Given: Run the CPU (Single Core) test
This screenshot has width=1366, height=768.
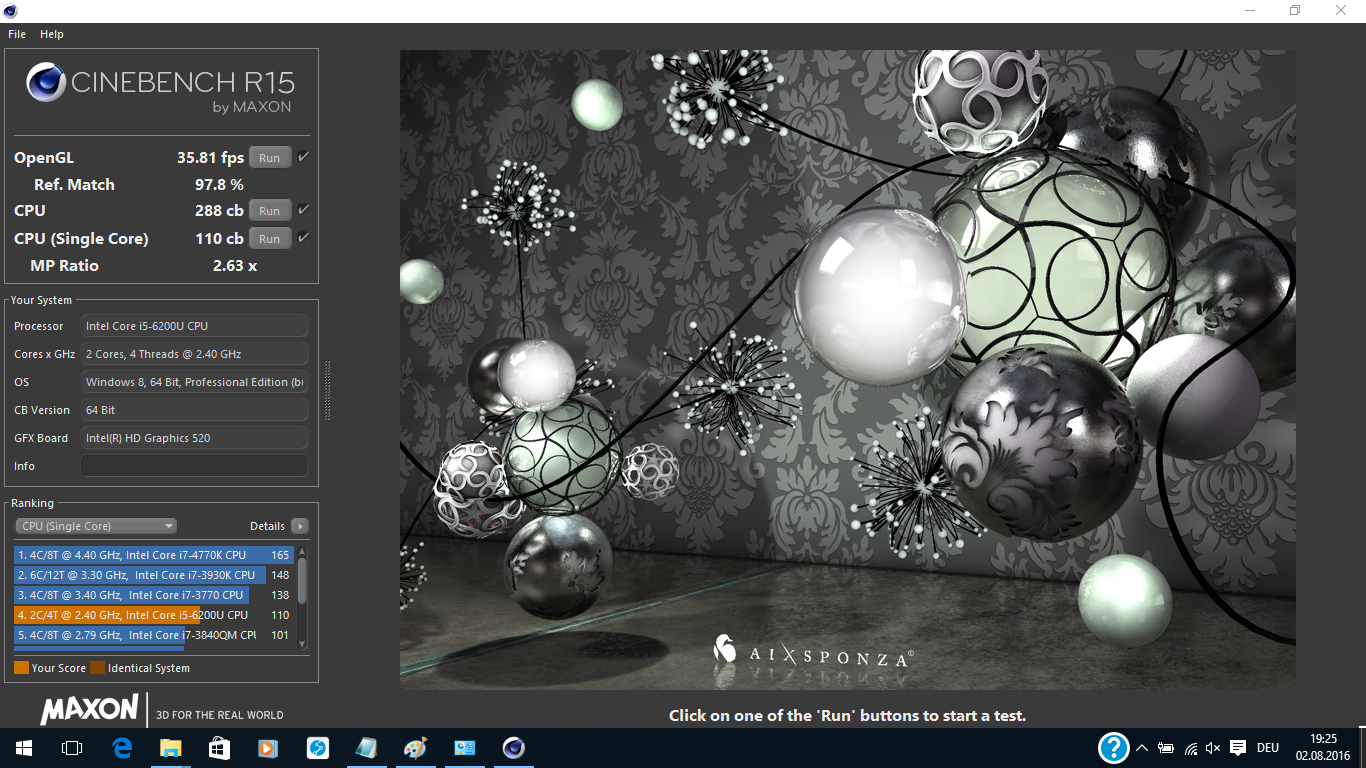Looking at the screenshot, I should [270, 239].
